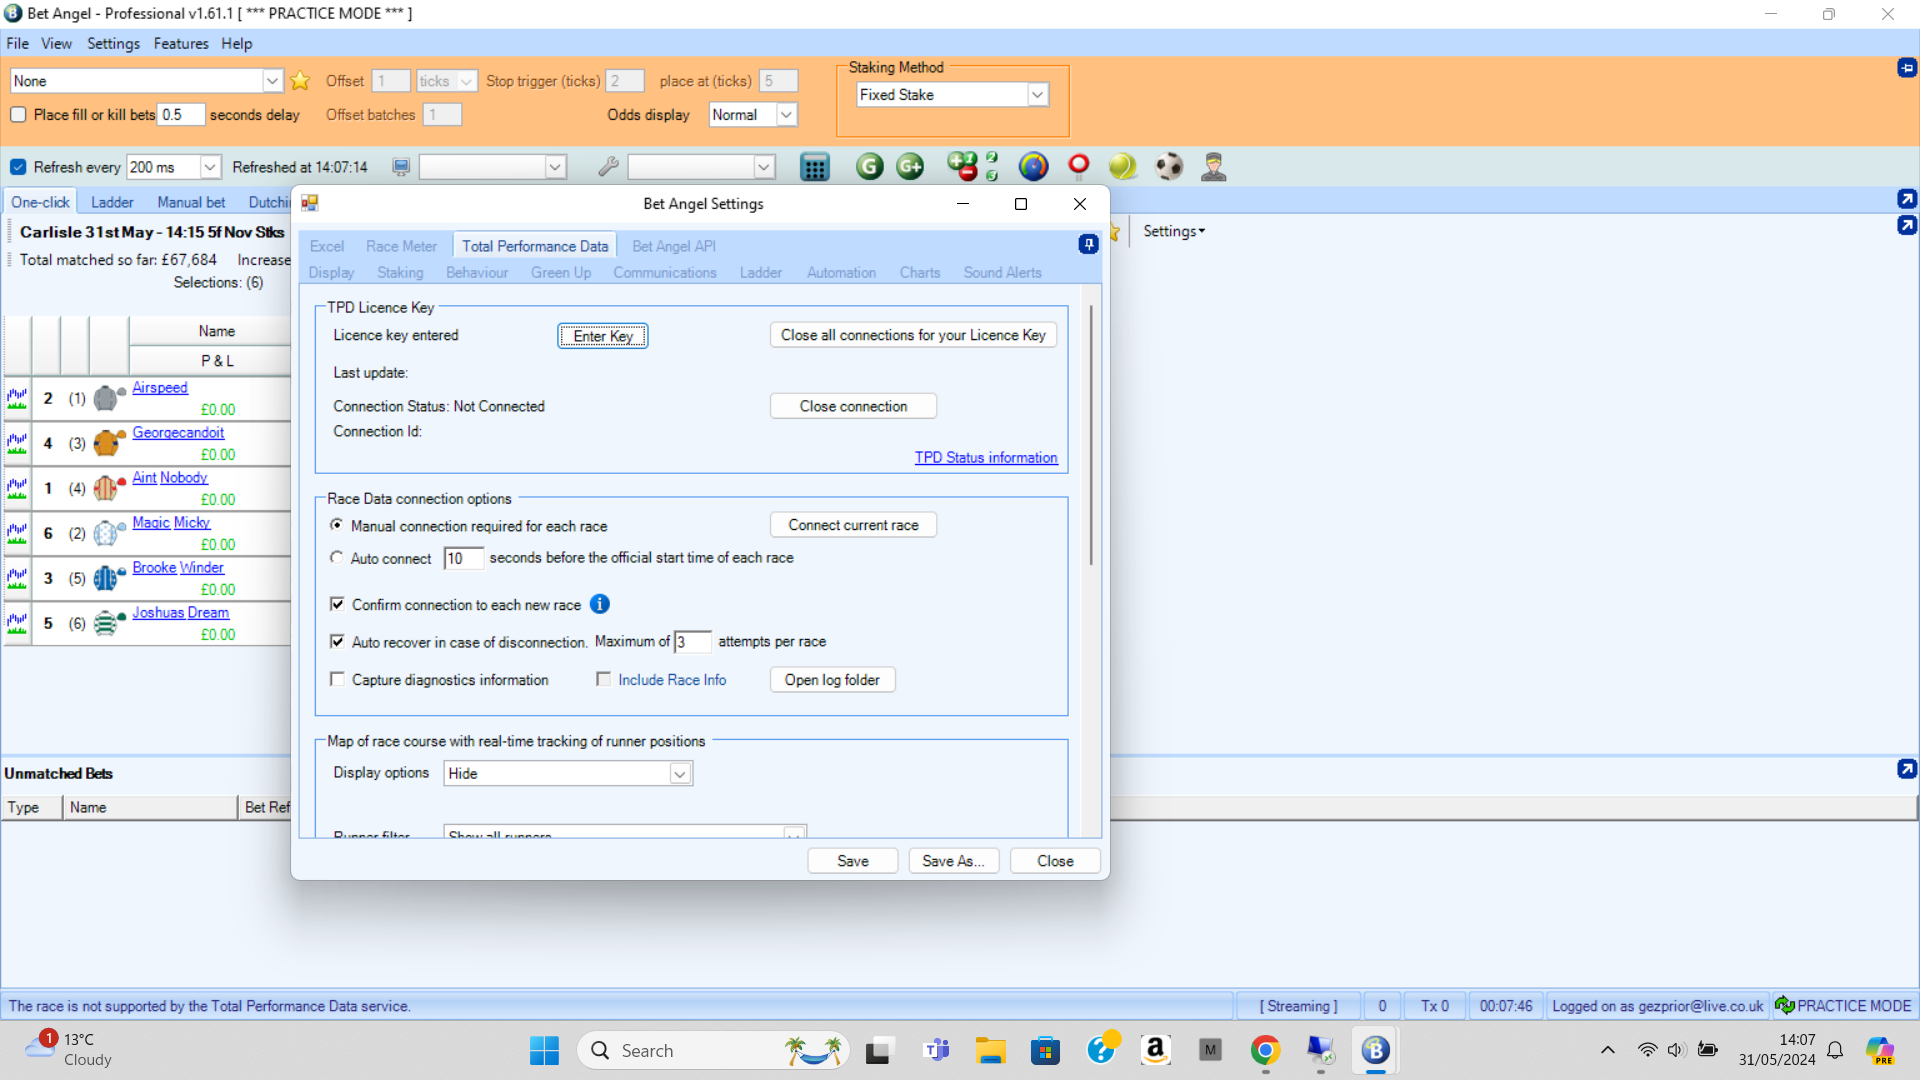Click the green G+ icon
1920x1080 pixels.
point(910,167)
